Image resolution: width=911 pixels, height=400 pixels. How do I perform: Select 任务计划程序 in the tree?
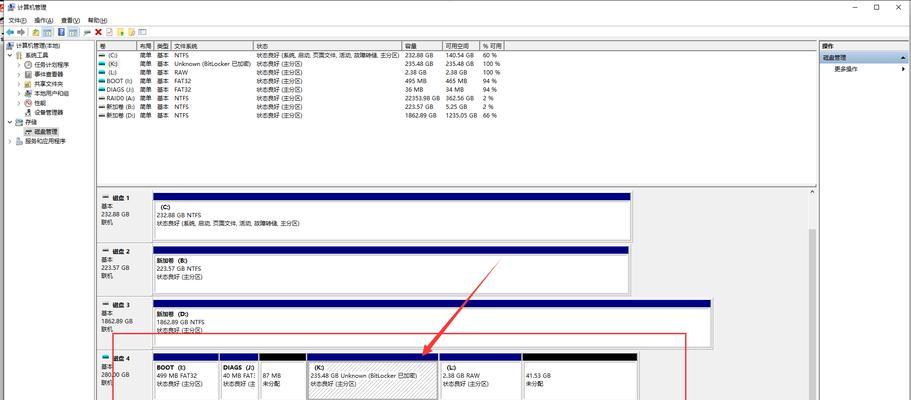pos(51,65)
